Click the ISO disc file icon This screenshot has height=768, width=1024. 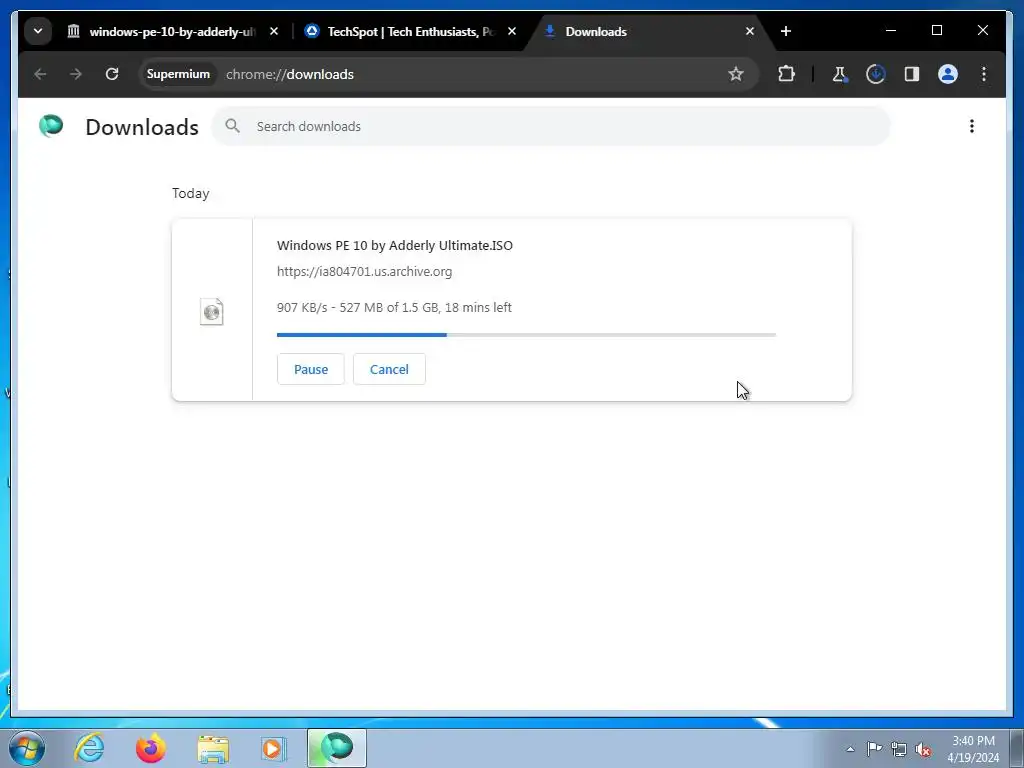[212, 312]
